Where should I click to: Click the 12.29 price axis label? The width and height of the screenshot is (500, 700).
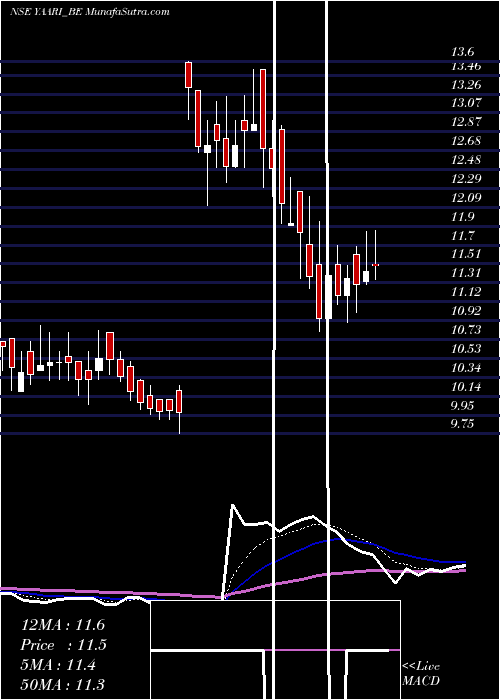click(466, 179)
